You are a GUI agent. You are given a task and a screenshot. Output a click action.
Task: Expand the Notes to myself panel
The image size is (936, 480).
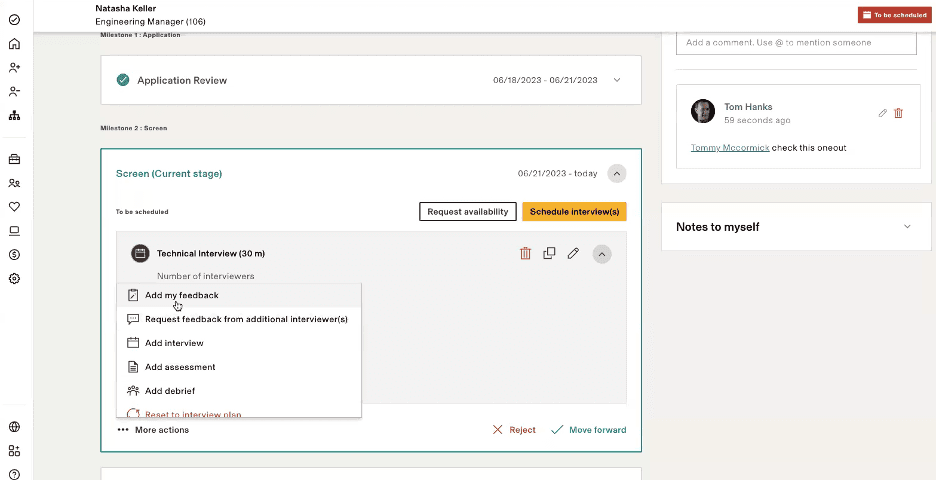(907, 227)
